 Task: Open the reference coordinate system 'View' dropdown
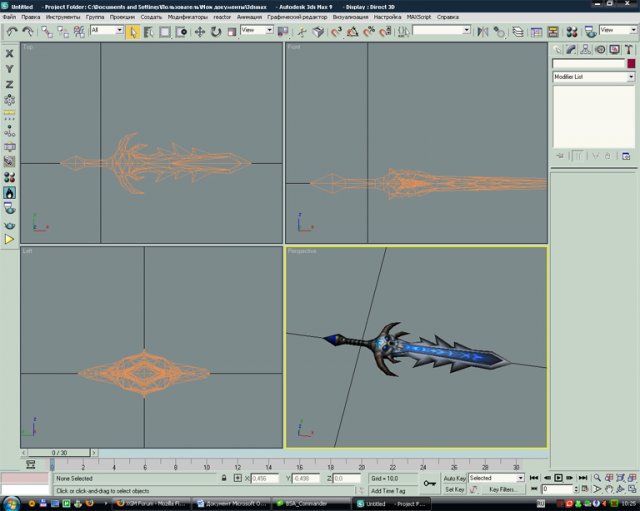pyautogui.click(x=257, y=30)
